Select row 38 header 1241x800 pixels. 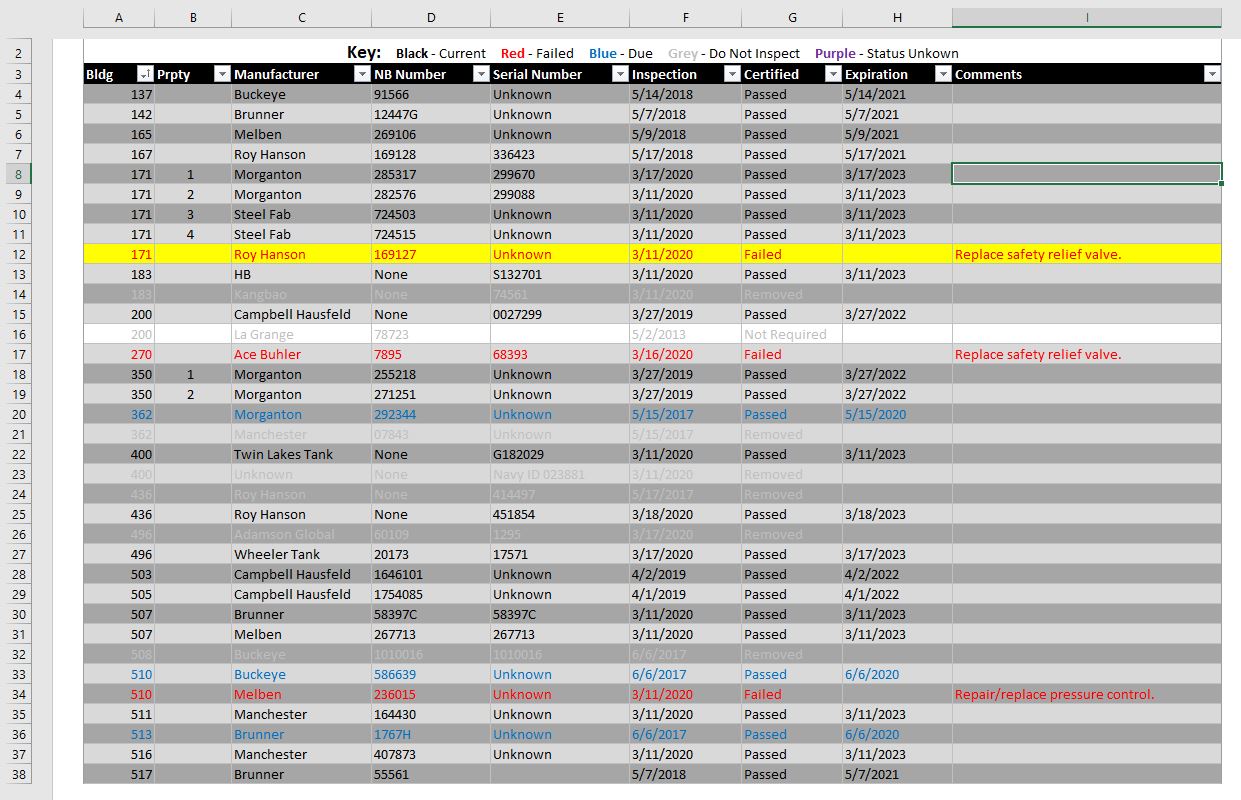coord(20,774)
